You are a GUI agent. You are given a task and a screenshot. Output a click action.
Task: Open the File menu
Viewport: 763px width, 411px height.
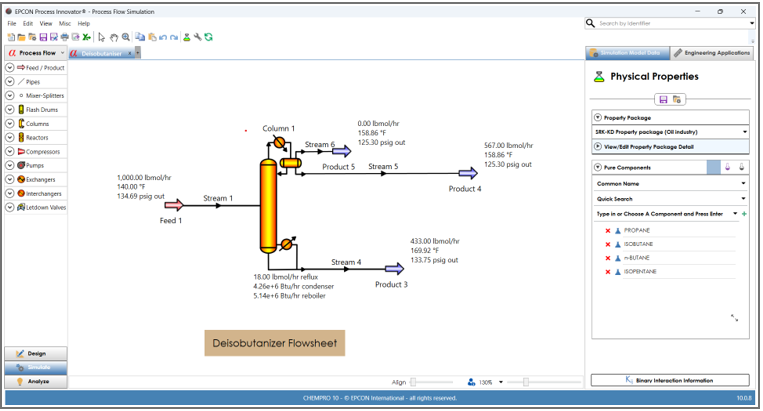[x=12, y=23]
